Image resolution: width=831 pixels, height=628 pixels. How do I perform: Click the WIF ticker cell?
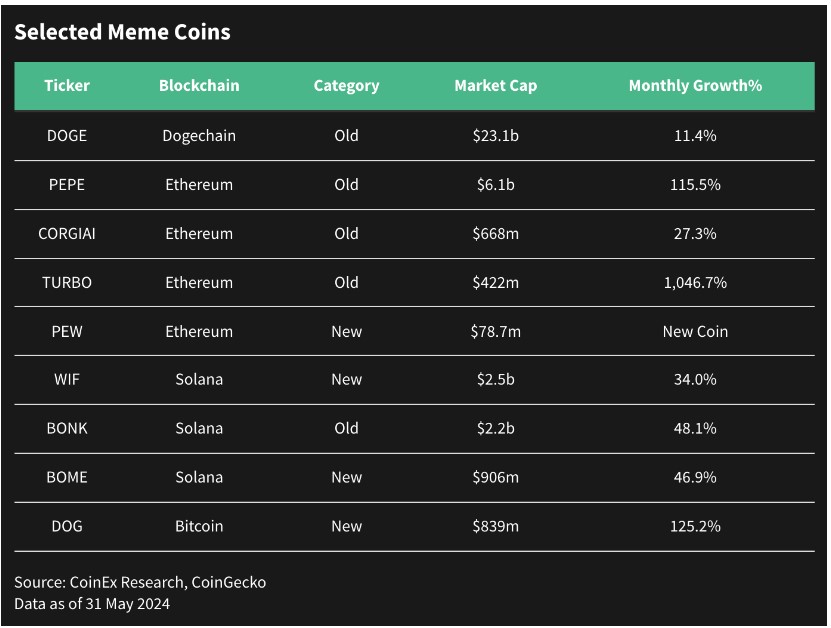[x=67, y=379]
